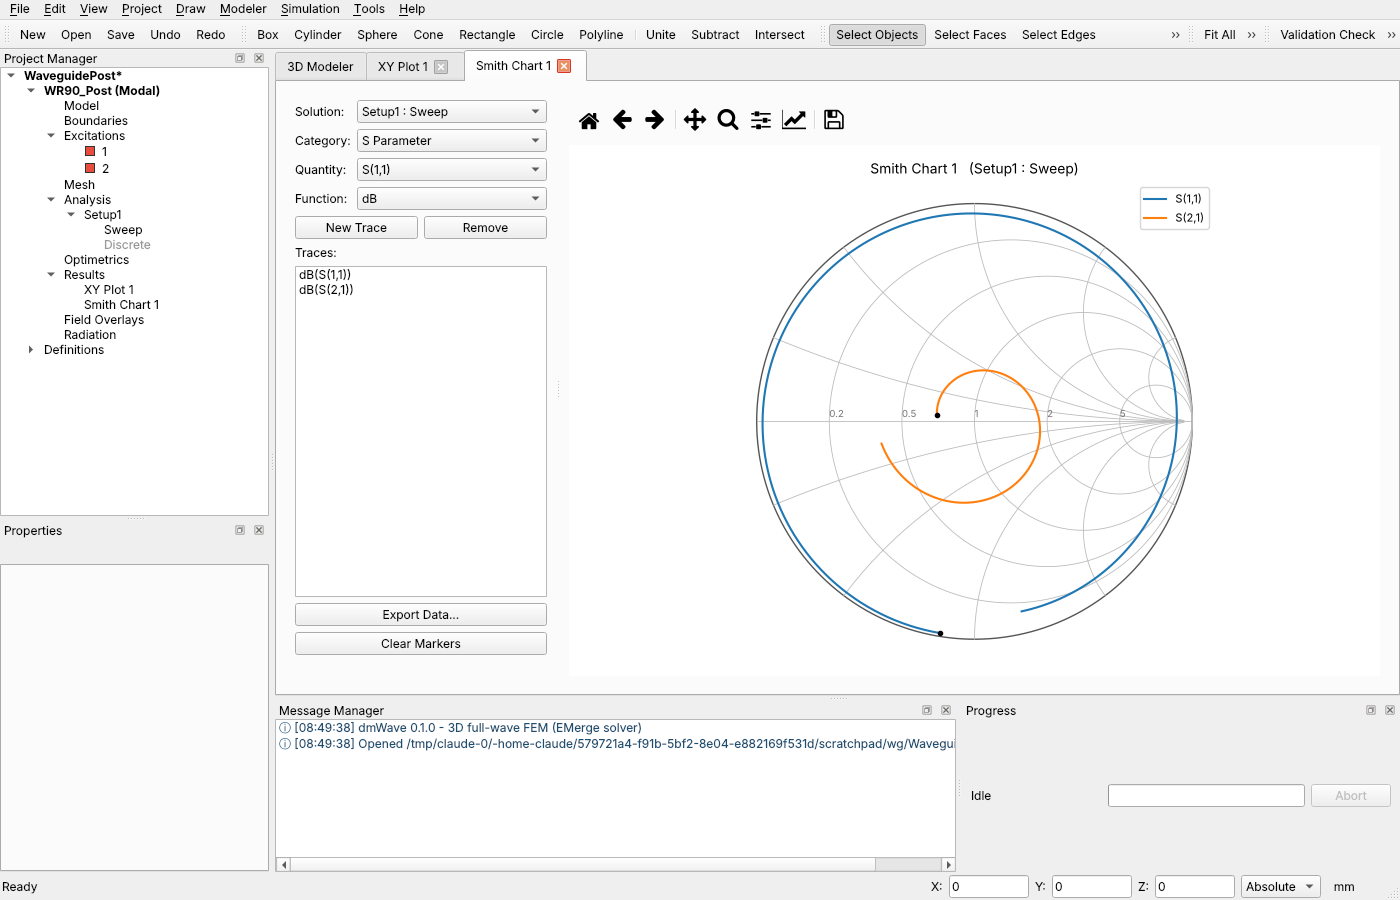Viewport: 1400px width, 900px height.
Task: Reset the Smith chart view with Home icon
Action: [x=589, y=120]
